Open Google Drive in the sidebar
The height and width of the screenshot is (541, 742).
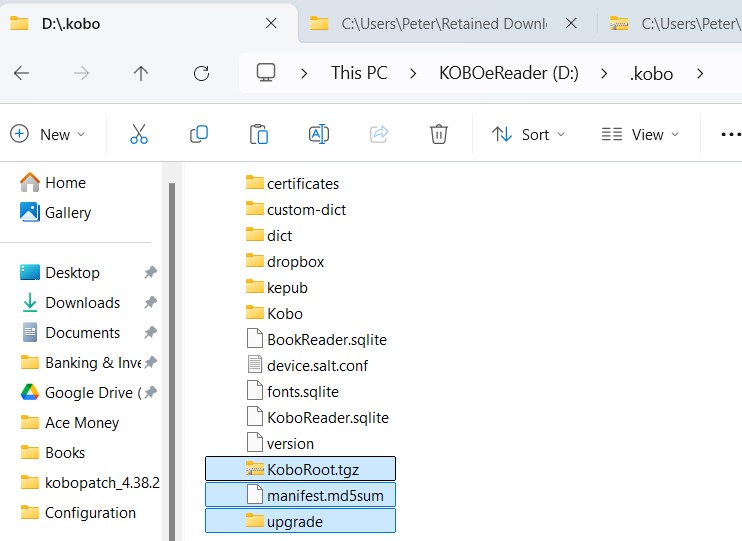(x=80, y=392)
